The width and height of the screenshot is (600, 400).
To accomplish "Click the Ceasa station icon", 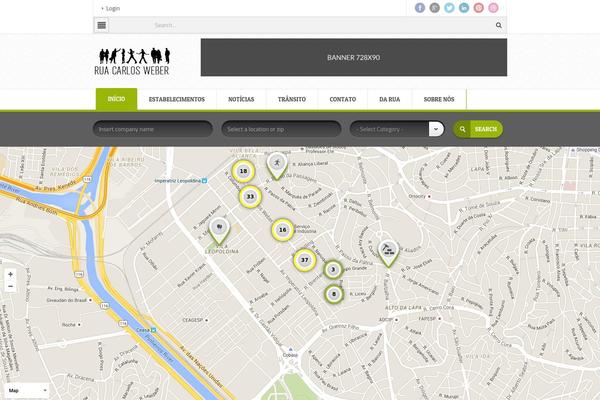I will 153,330.
